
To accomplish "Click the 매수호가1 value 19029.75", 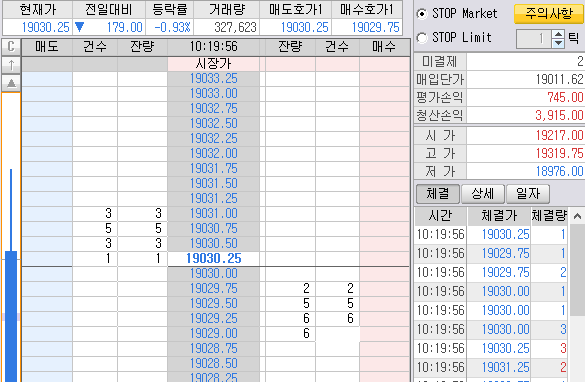I will [x=375, y=27].
